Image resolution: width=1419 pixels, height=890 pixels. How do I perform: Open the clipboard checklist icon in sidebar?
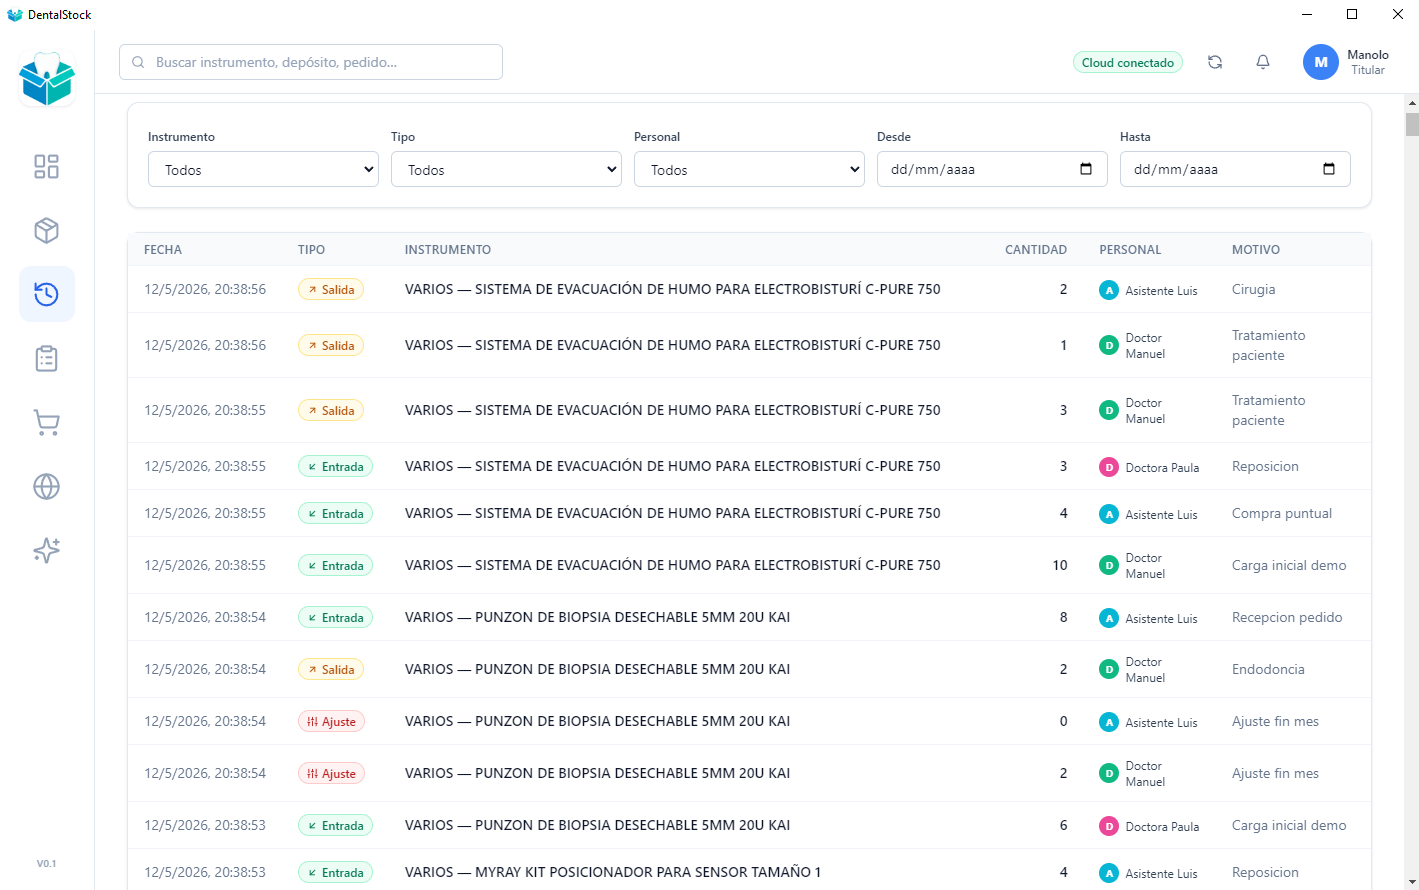click(47, 358)
